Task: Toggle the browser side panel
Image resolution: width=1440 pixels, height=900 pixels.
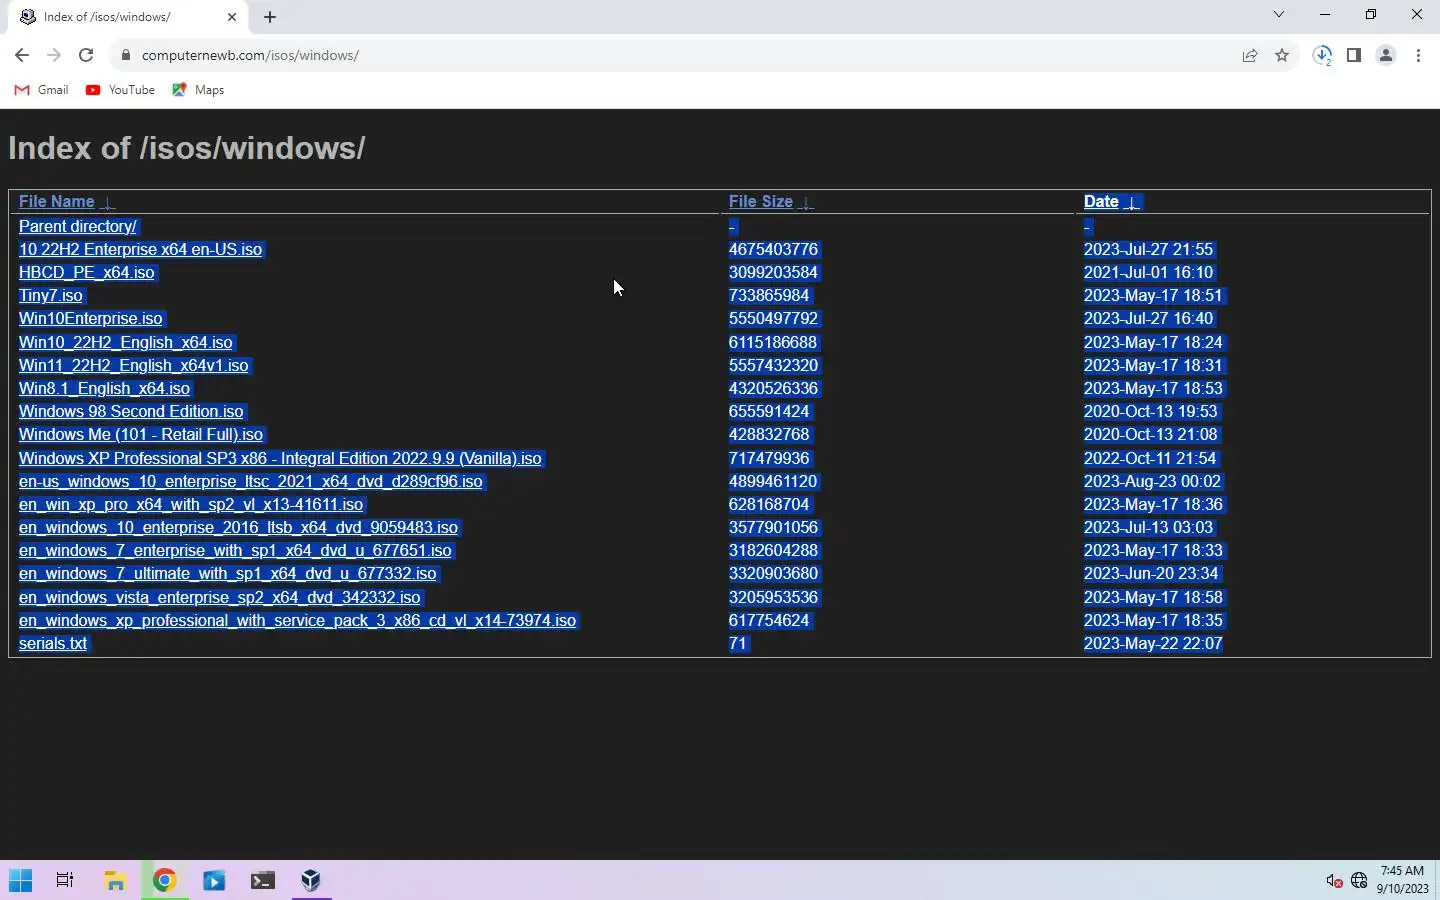Action: click(1354, 56)
